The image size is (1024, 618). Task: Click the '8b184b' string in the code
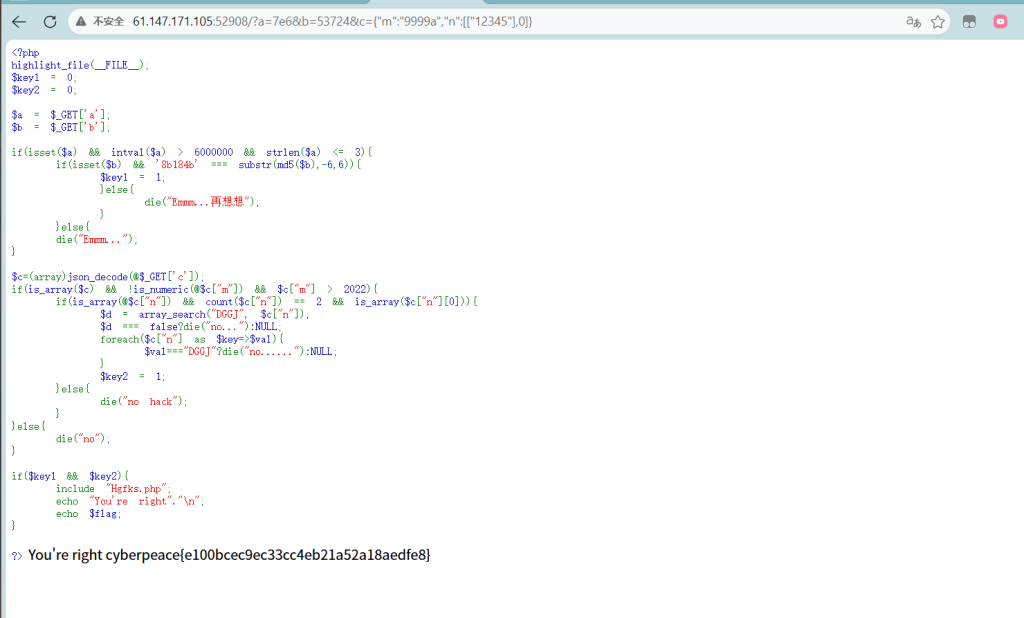[x=180, y=164]
